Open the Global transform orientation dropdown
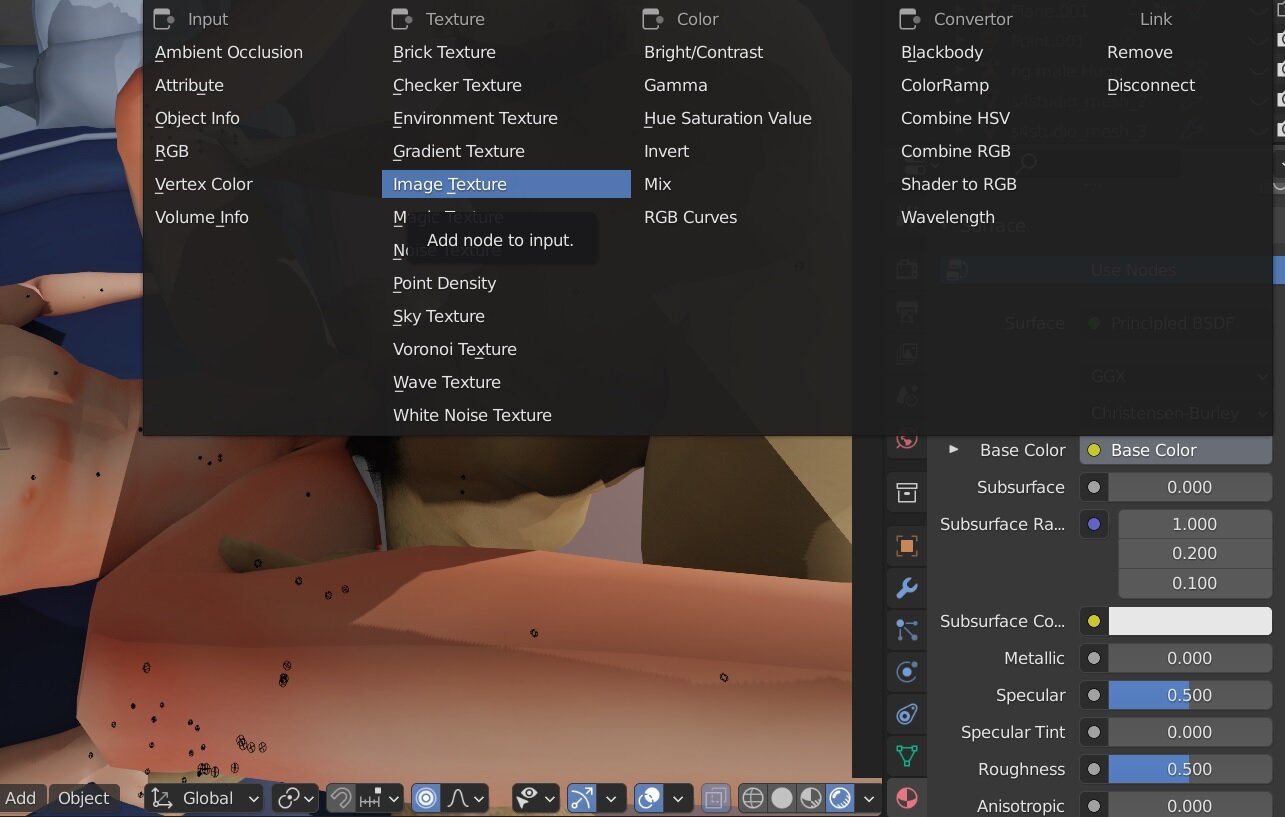1285x817 pixels. pos(206,798)
